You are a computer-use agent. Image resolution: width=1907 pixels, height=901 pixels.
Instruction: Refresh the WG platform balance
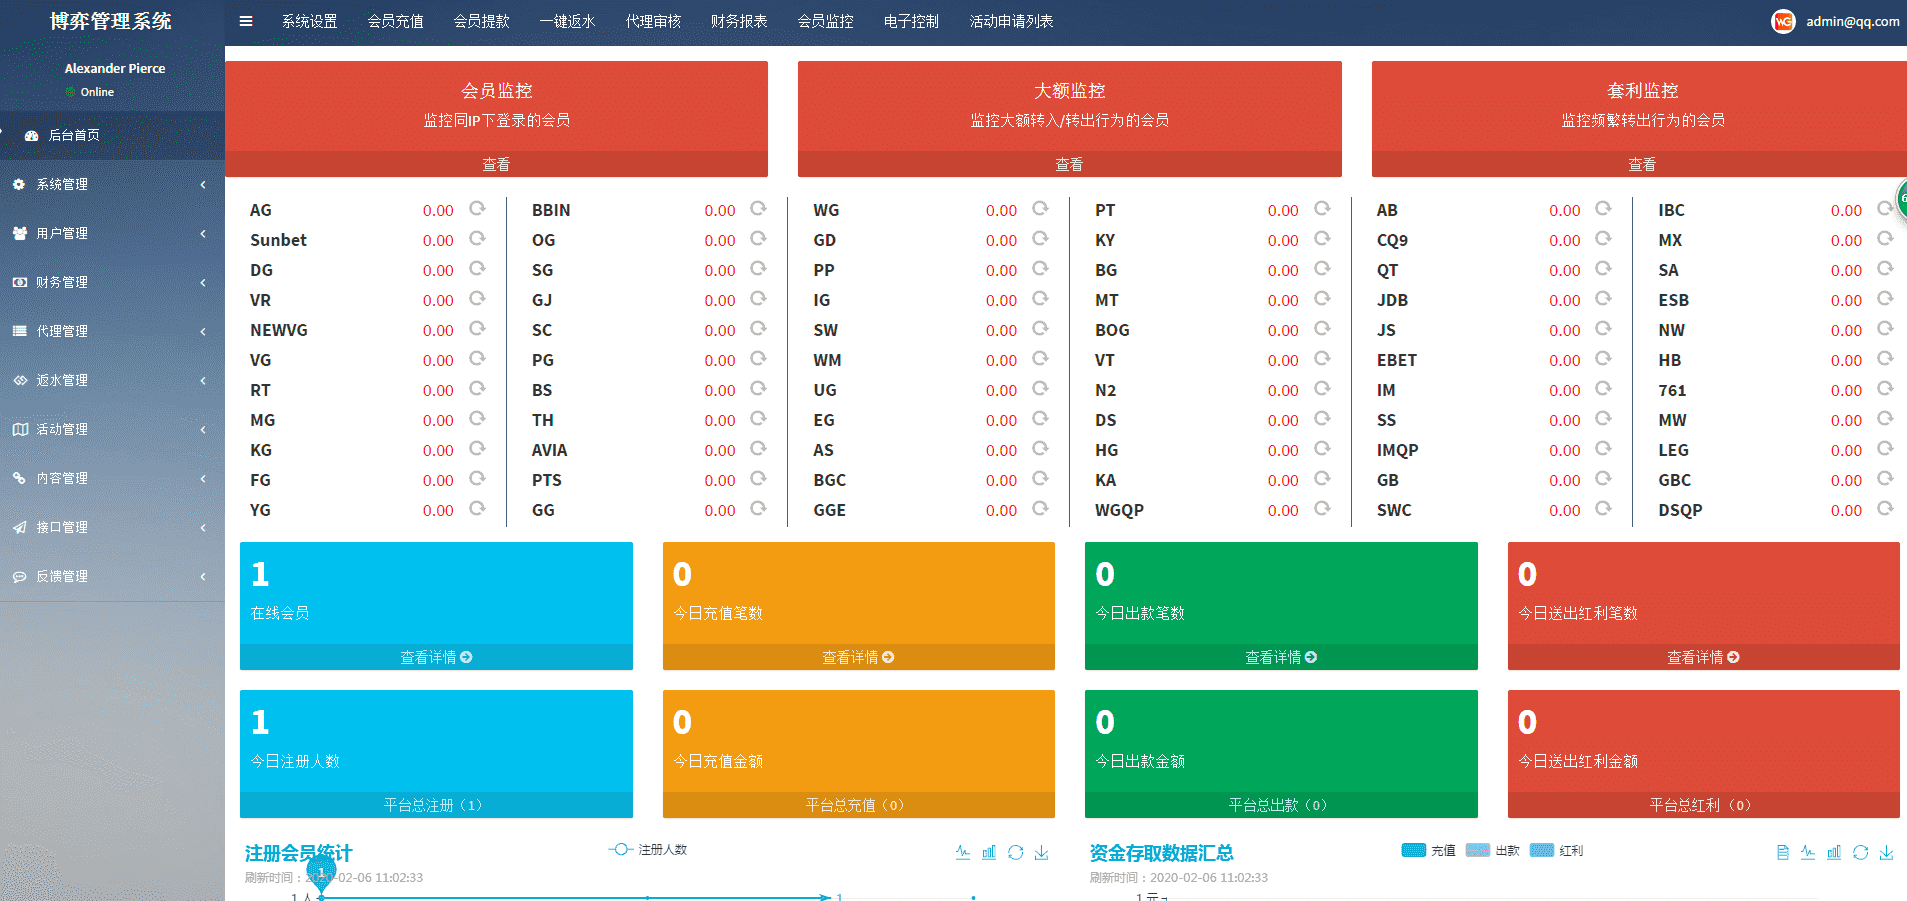coord(1040,208)
